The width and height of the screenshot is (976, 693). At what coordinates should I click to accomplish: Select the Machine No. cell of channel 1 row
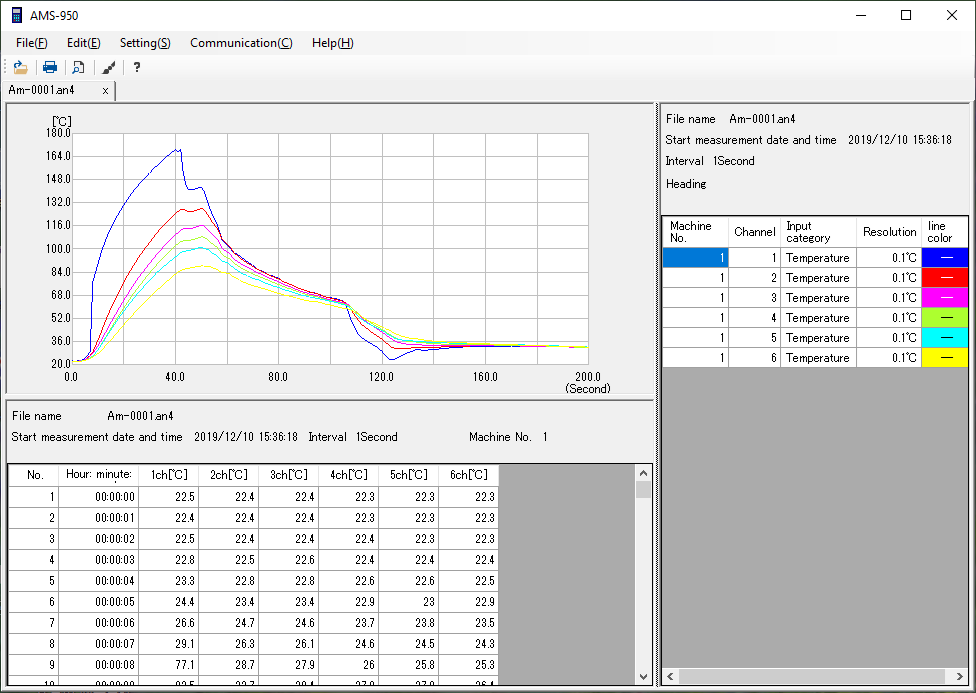pos(695,258)
